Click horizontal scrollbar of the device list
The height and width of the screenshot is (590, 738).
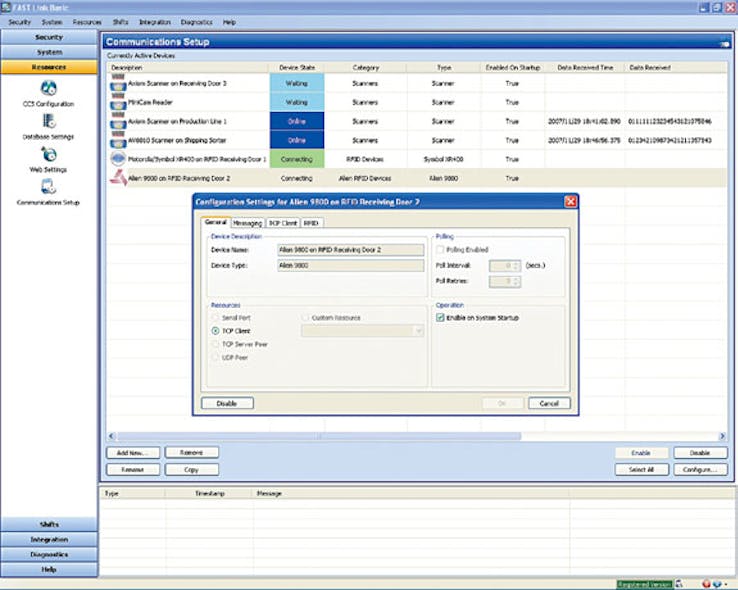coord(319,436)
